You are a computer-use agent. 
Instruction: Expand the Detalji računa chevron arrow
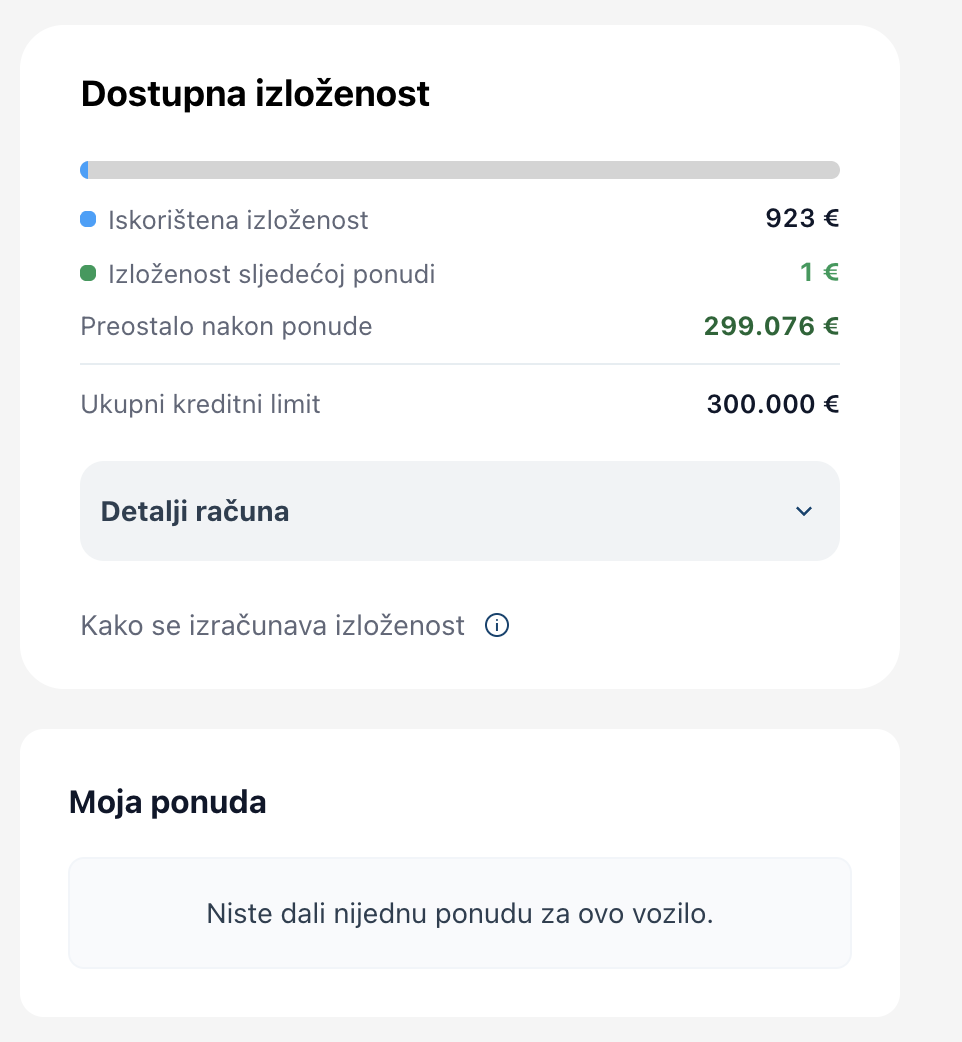pos(804,511)
